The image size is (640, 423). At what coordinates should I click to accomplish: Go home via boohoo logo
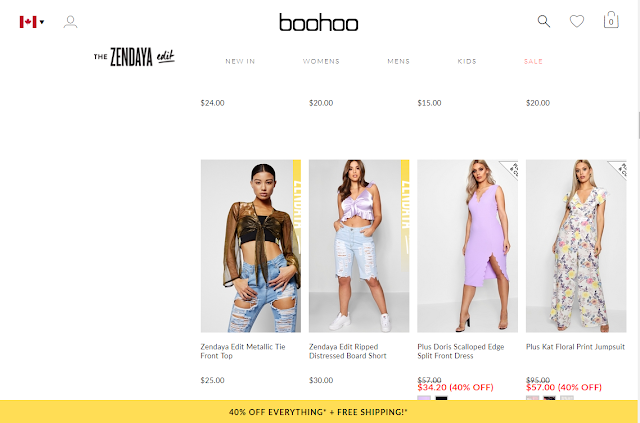pos(319,22)
